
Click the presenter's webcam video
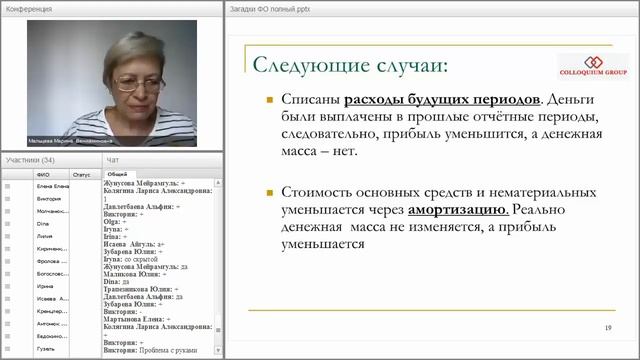[112, 83]
